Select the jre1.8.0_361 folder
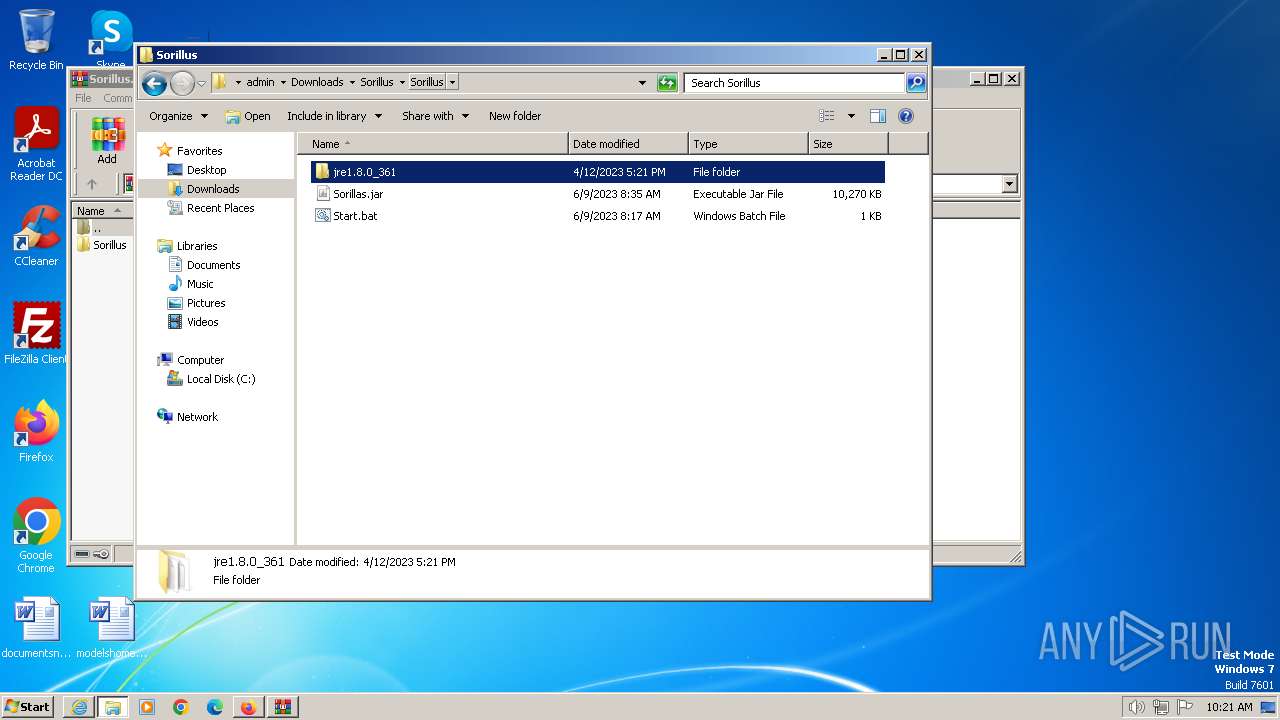 598,172
